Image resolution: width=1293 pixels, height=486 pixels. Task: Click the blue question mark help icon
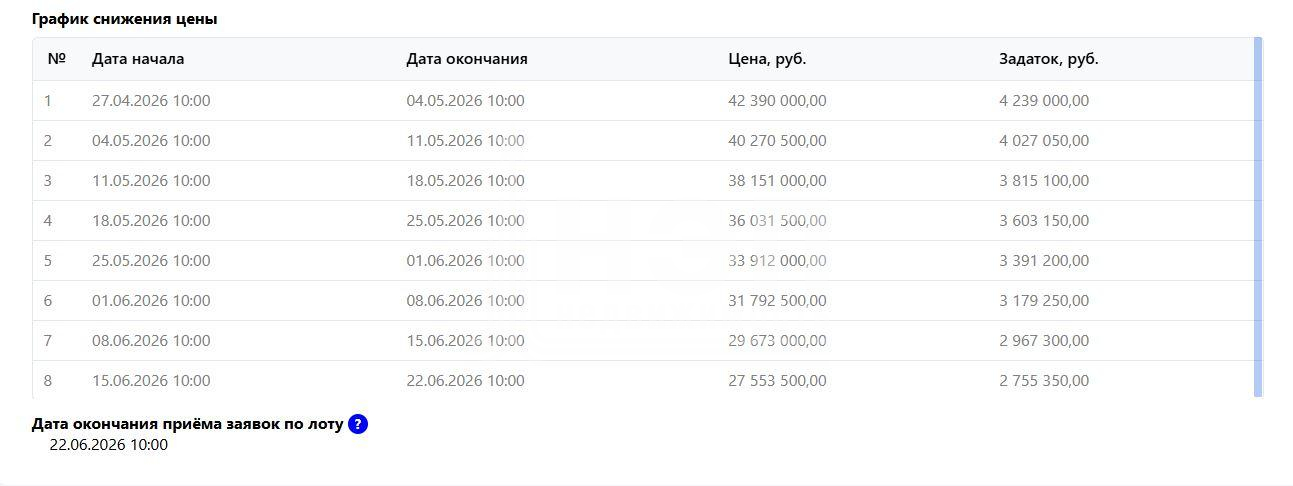[358, 424]
